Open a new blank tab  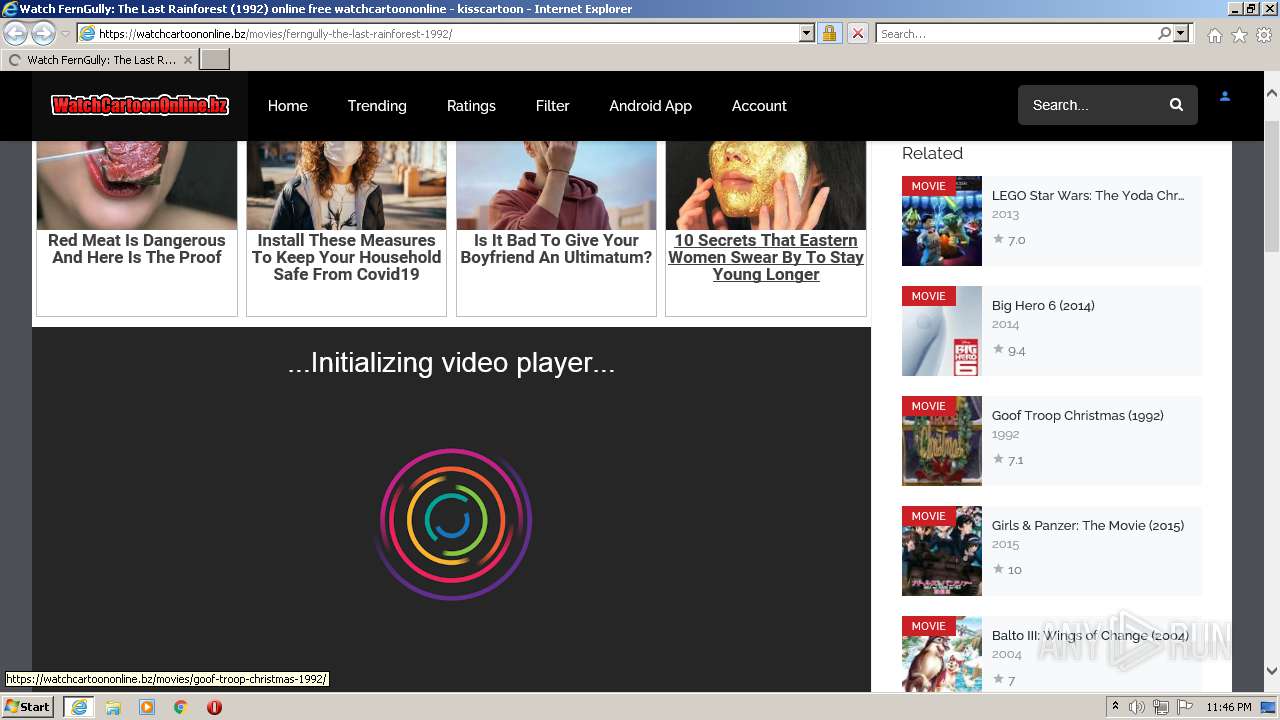point(215,60)
